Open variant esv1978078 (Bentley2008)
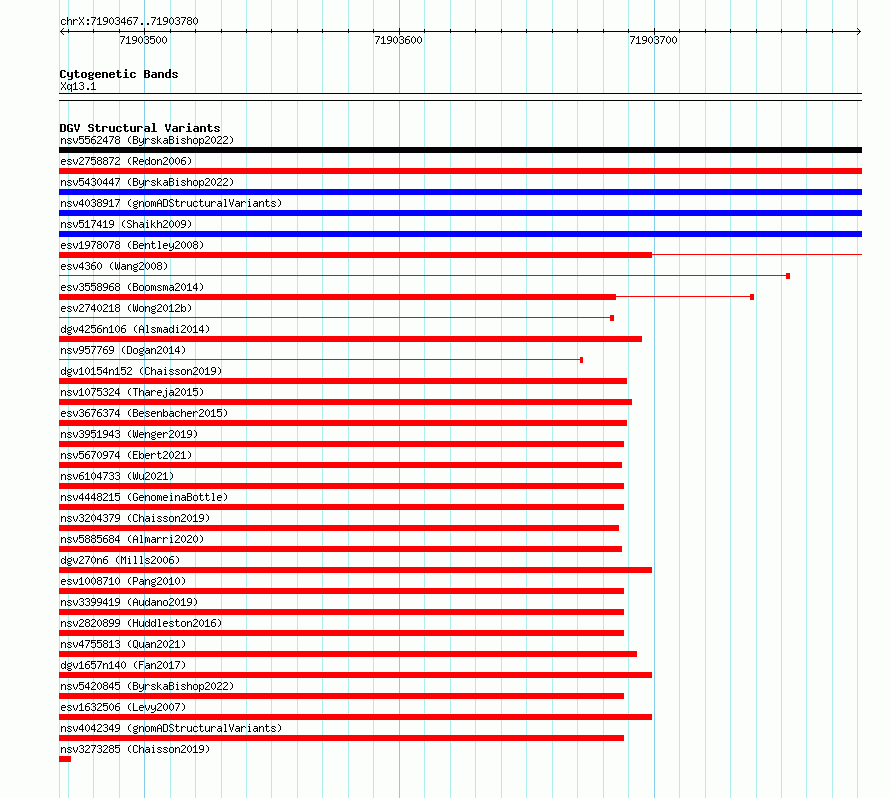 tap(132, 245)
